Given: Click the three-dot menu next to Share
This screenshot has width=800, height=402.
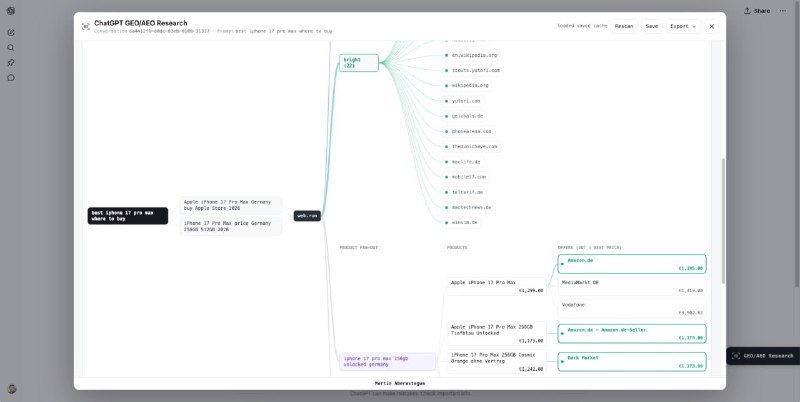Looking at the screenshot, I should [x=782, y=11].
